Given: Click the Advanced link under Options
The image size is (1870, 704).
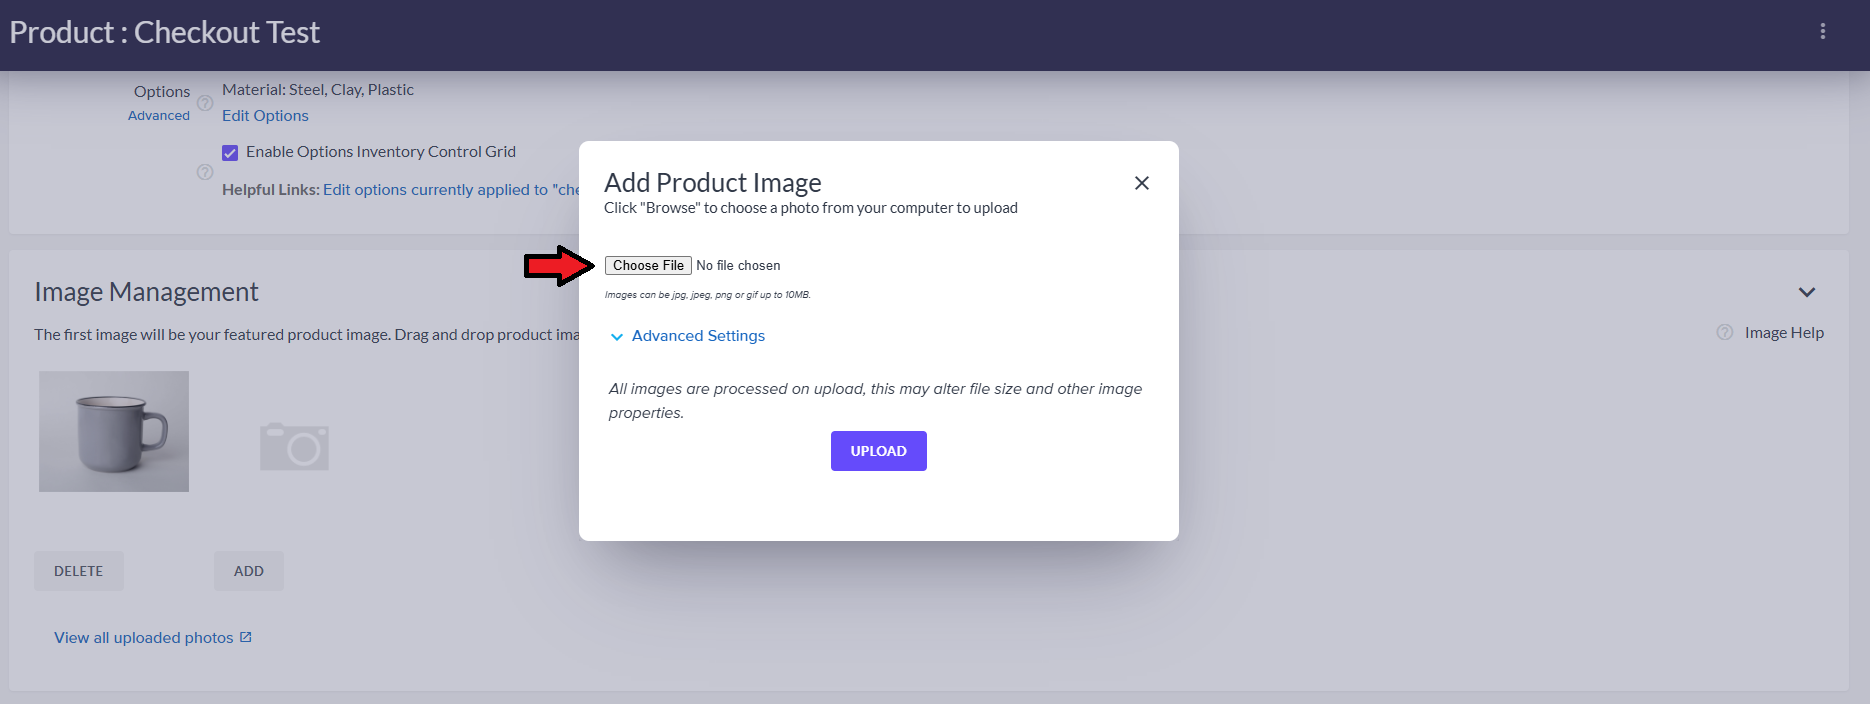Looking at the screenshot, I should tap(159, 116).
